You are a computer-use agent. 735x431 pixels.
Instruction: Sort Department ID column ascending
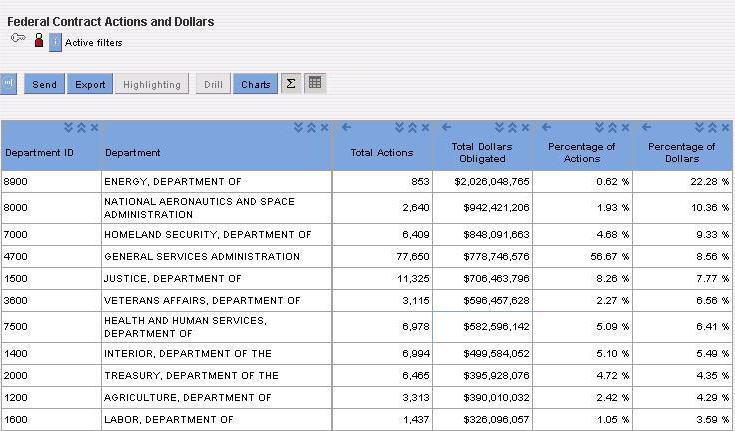pos(81,127)
